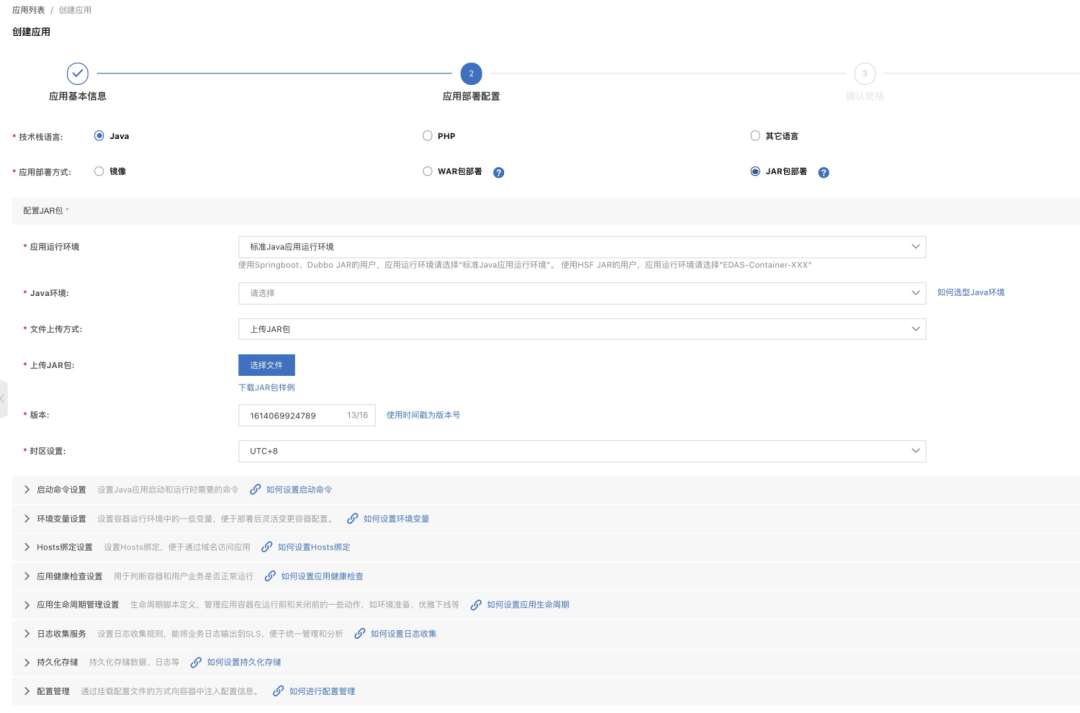The width and height of the screenshot is (1080, 713).
Task: Select 其它语言 radio option
Action: 755,136
